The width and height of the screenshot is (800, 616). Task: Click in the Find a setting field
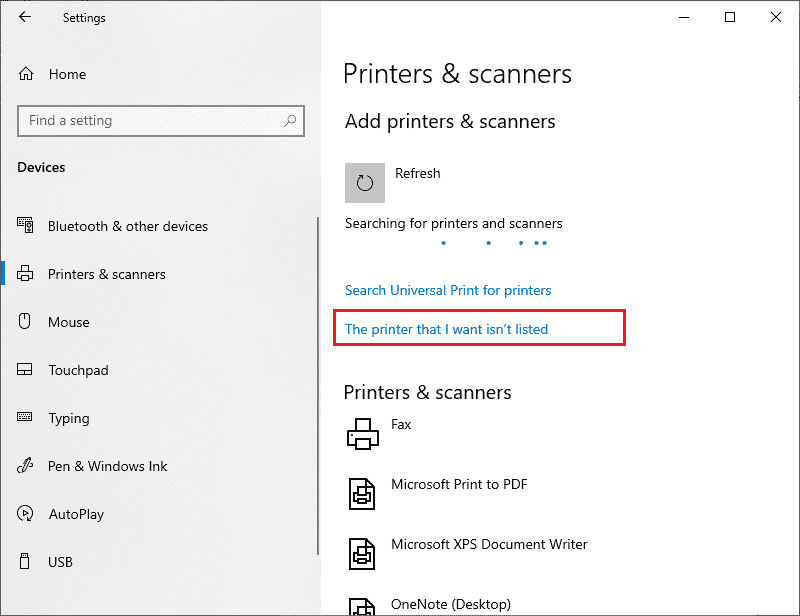click(161, 121)
